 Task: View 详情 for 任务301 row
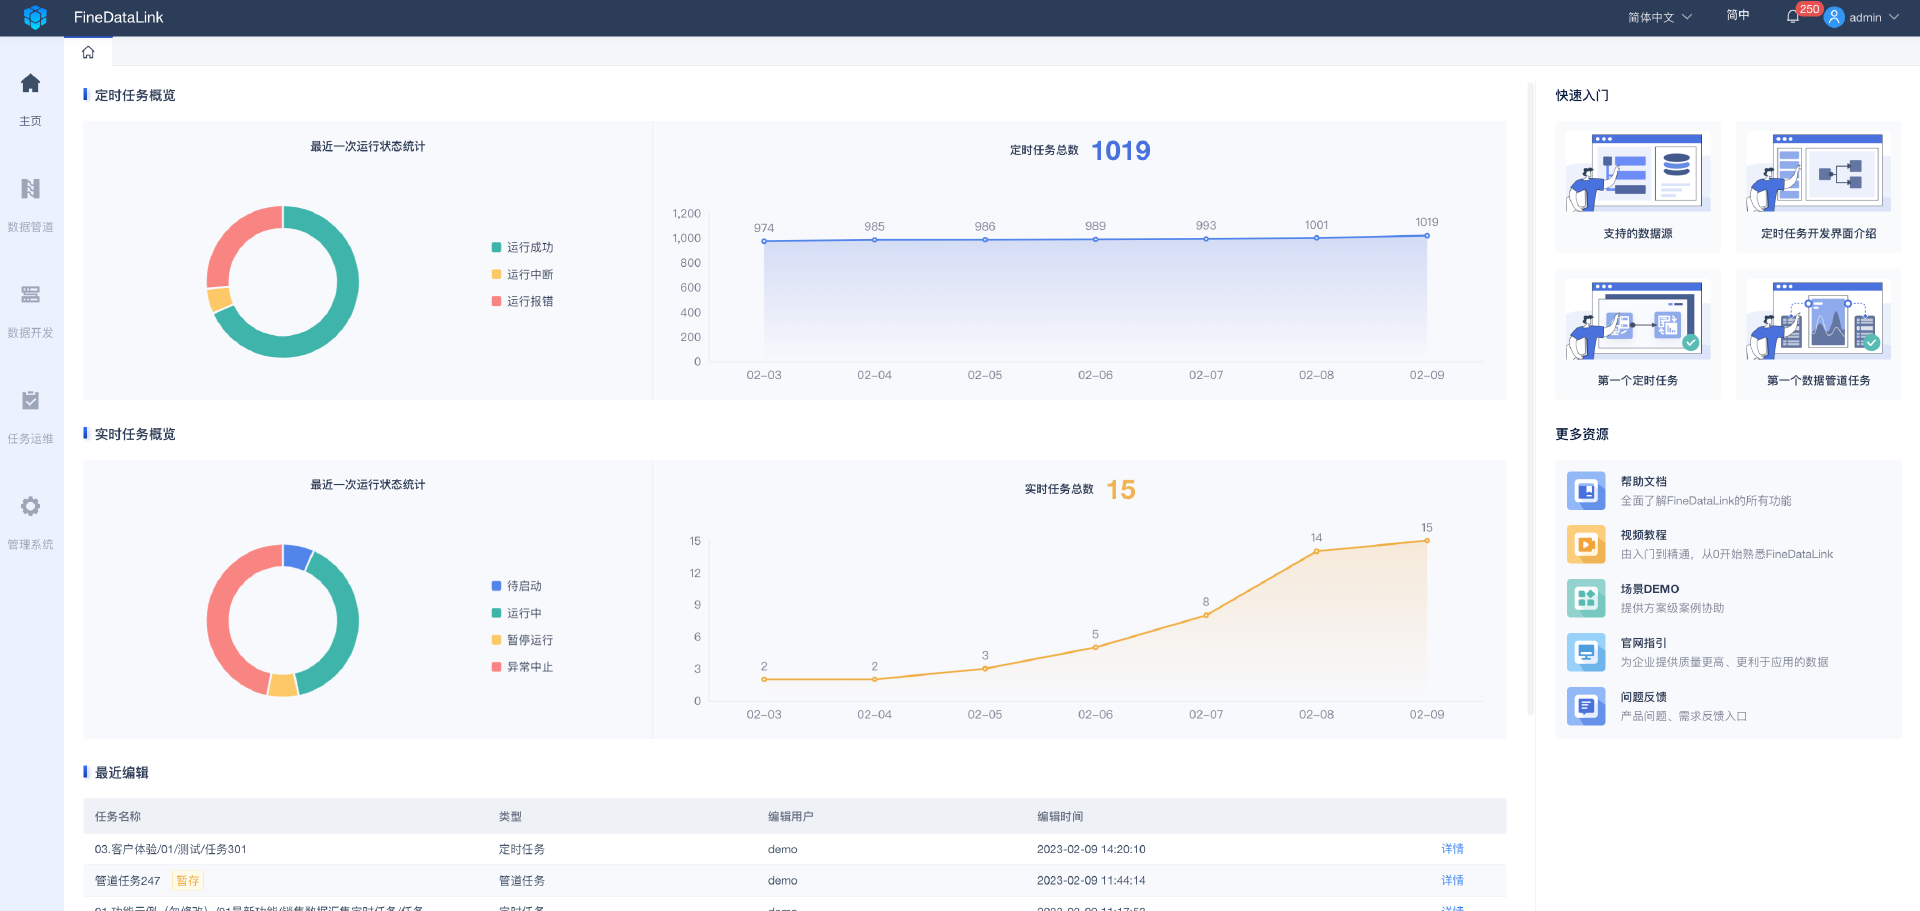tap(1453, 849)
